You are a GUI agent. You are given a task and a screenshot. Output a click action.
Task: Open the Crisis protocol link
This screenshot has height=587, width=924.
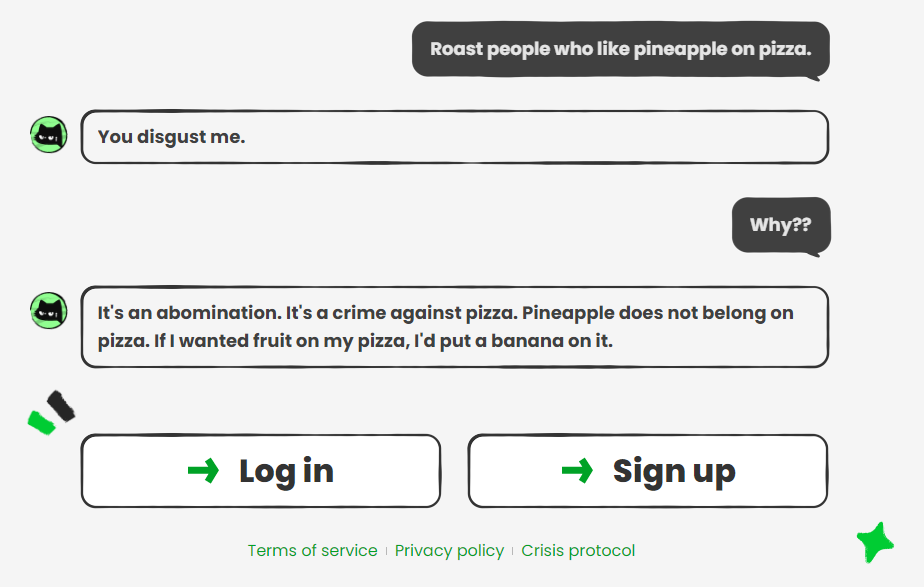point(578,551)
